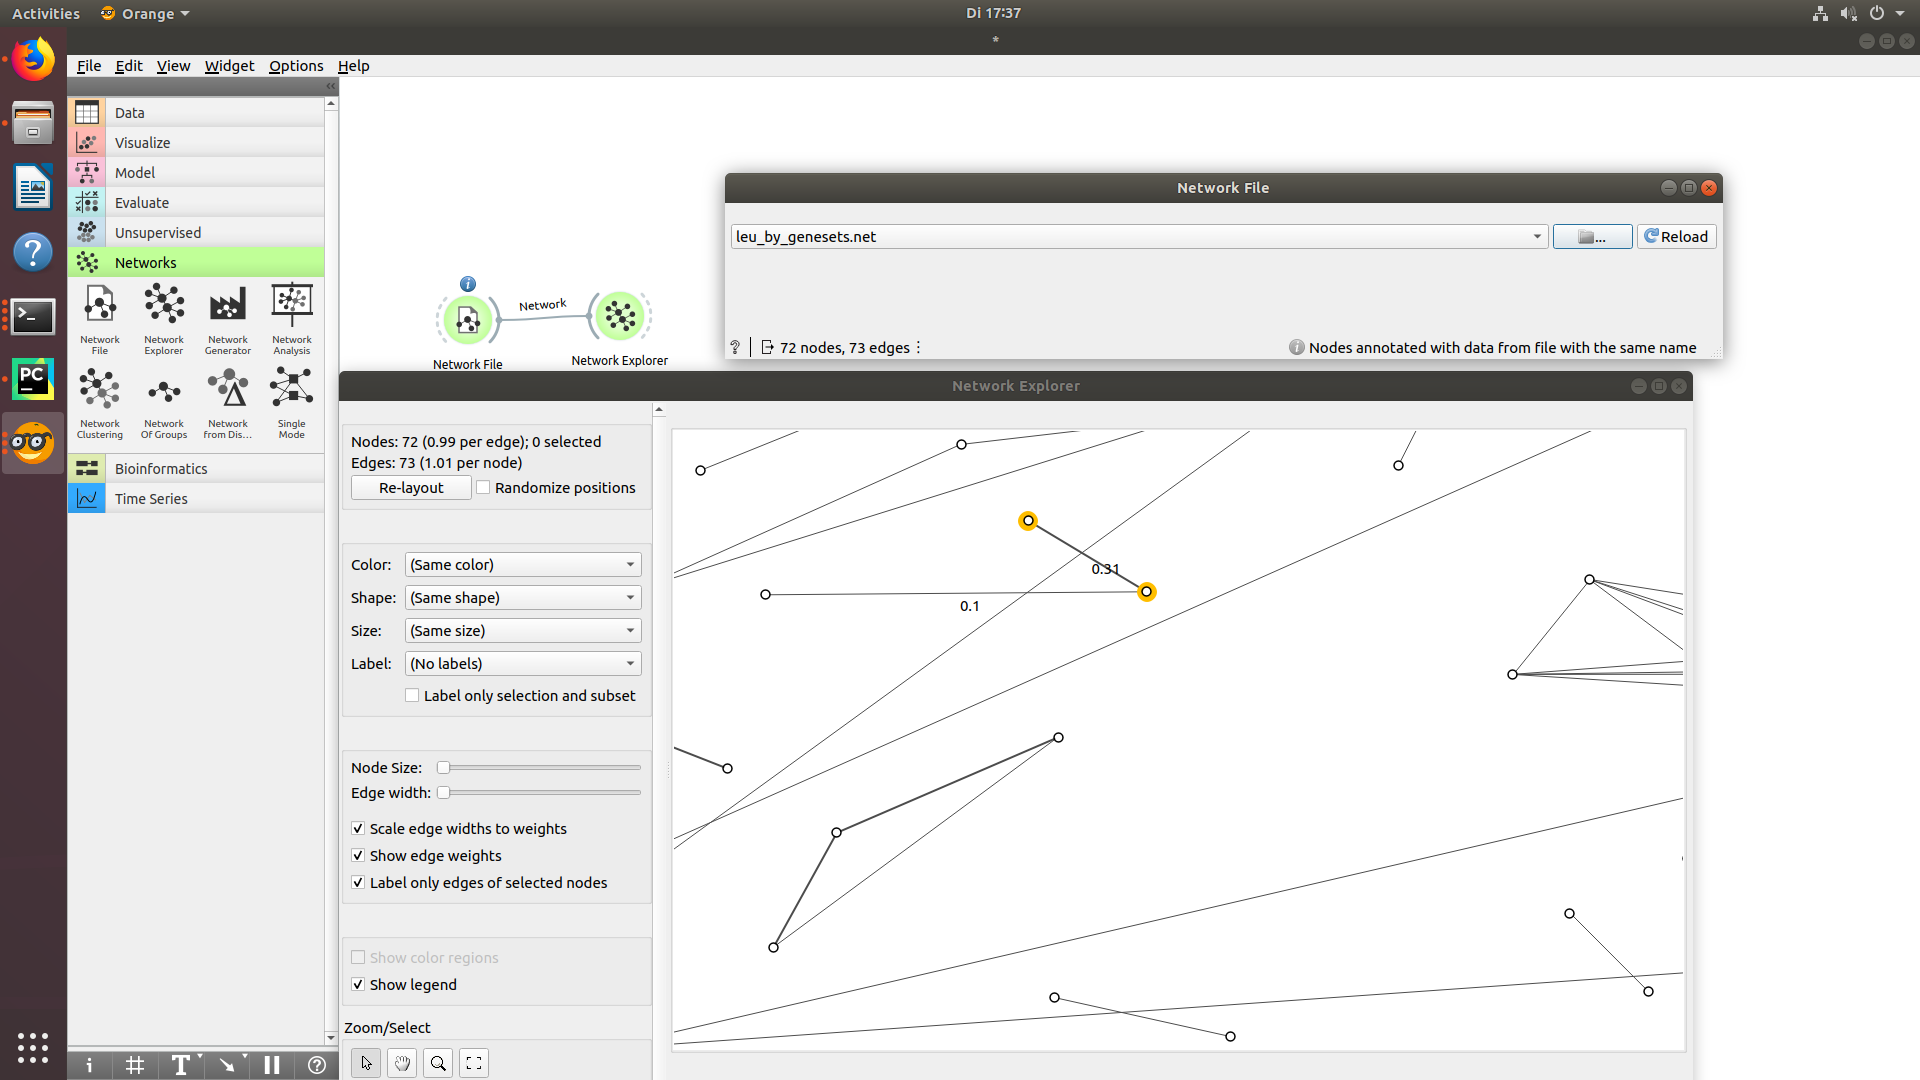Choose the zoom magnifier tool

pos(438,1063)
